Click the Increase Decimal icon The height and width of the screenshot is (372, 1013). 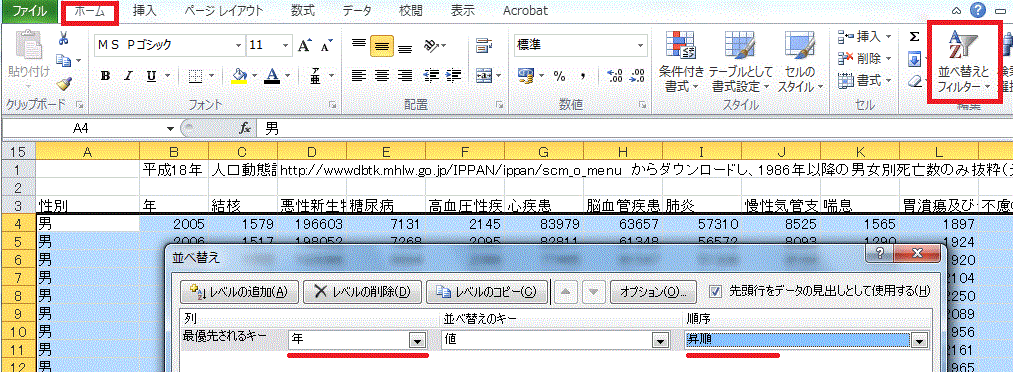point(614,76)
